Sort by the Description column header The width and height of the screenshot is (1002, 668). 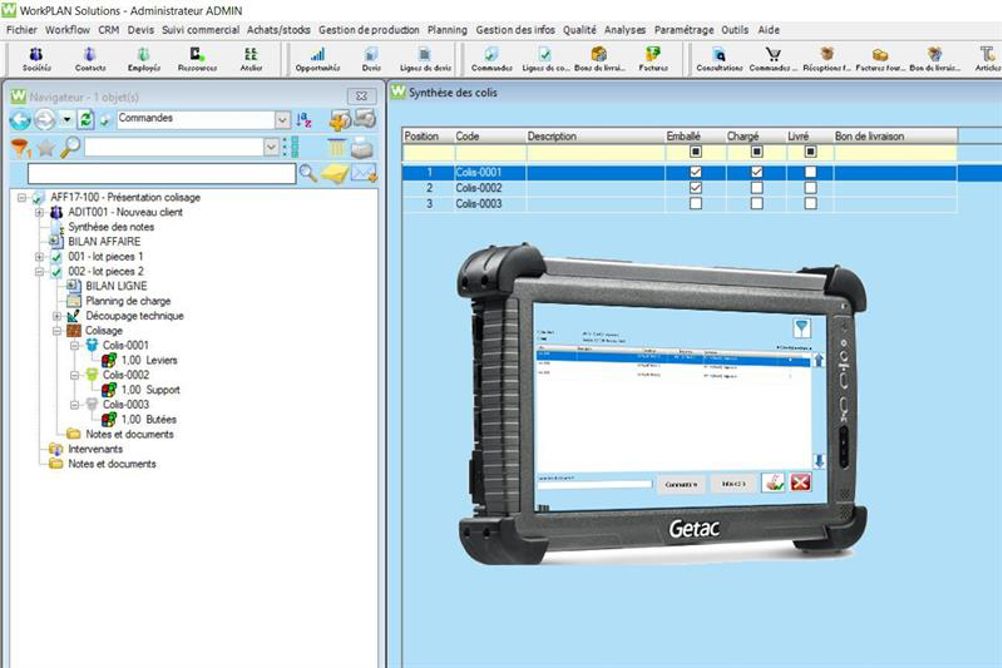[595, 136]
